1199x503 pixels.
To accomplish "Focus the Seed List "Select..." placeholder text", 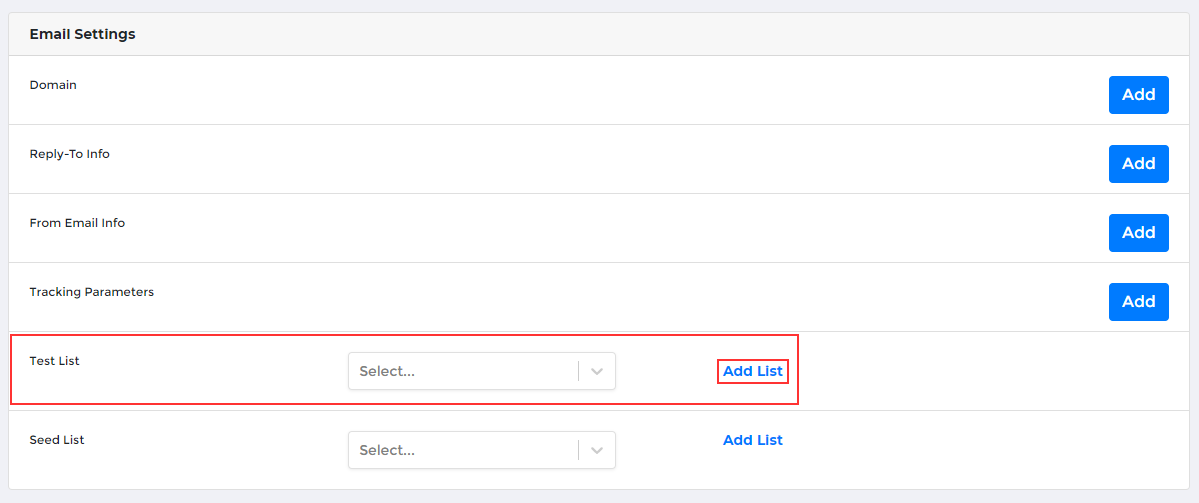I will click(387, 450).
